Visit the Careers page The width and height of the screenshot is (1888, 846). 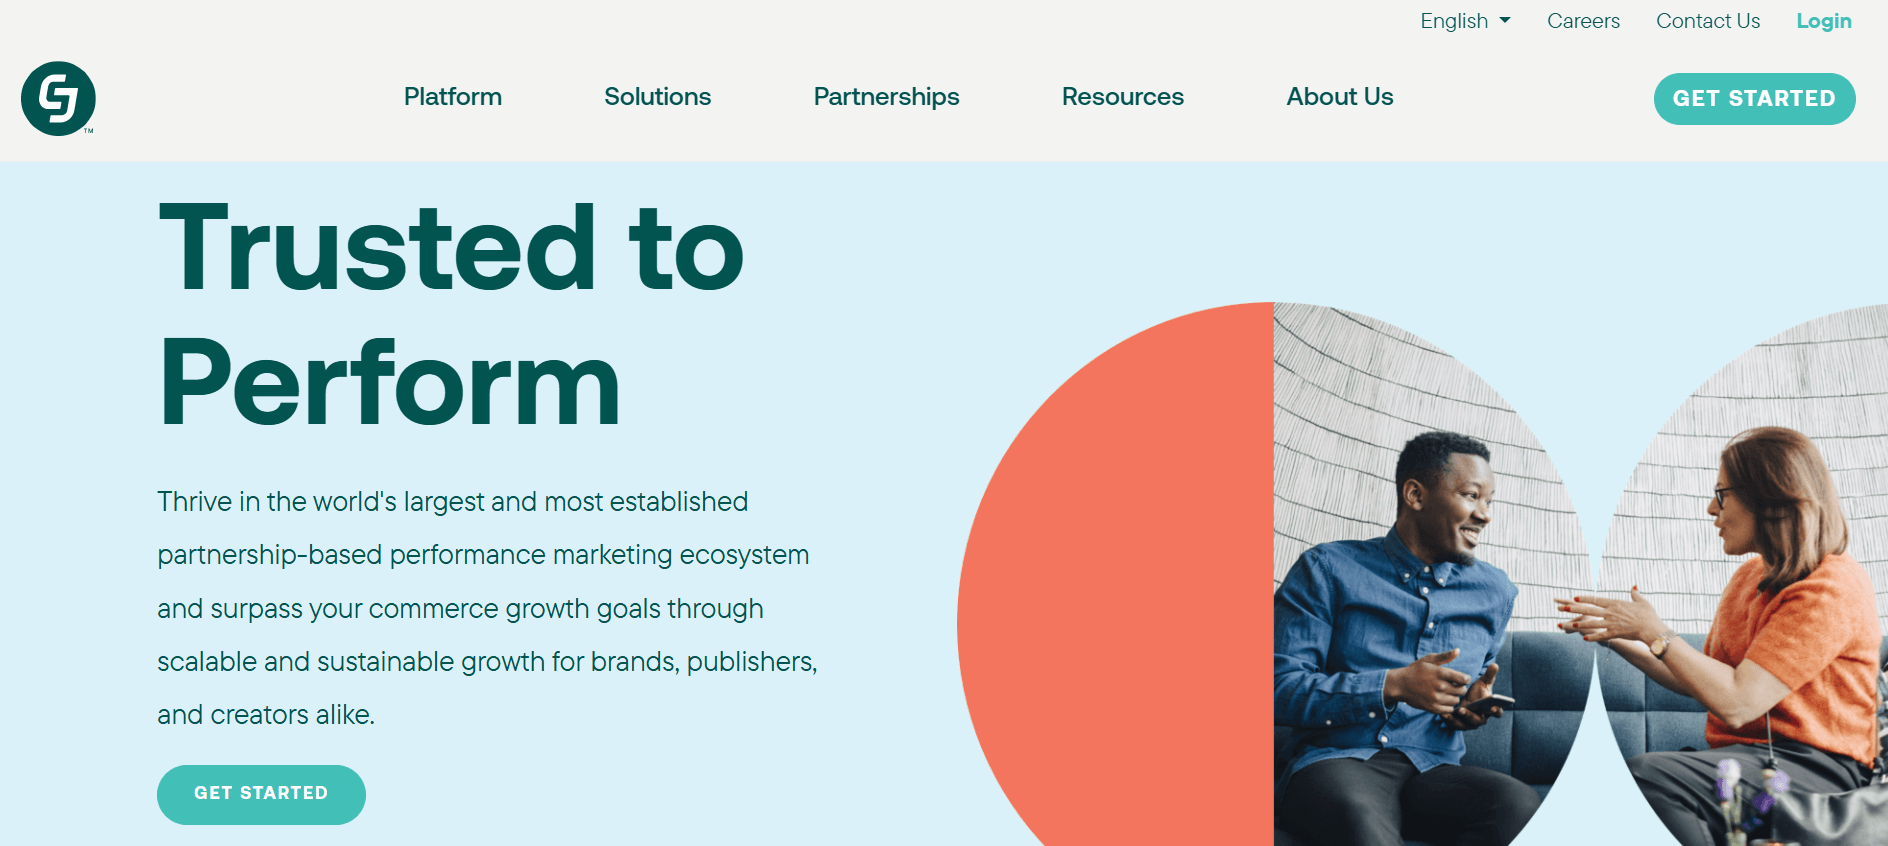1583,20
